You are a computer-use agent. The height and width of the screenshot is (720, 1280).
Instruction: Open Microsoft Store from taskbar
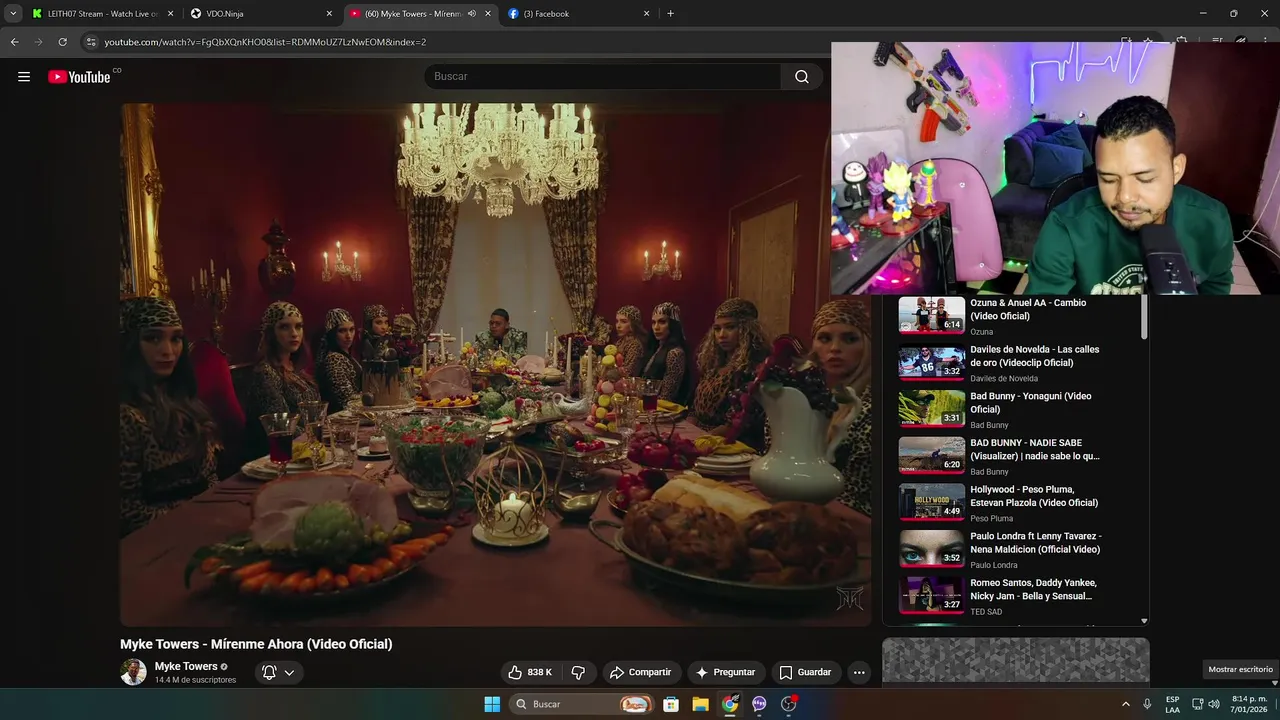(x=671, y=704)
